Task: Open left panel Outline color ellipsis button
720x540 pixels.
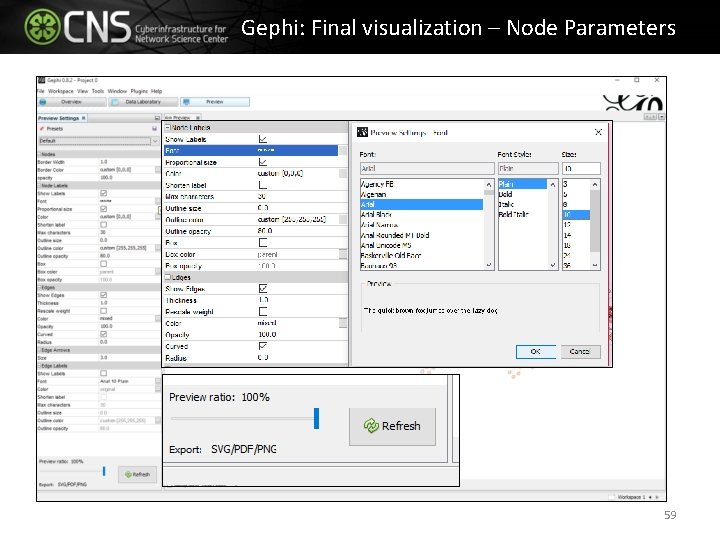Action: point(158,248)
